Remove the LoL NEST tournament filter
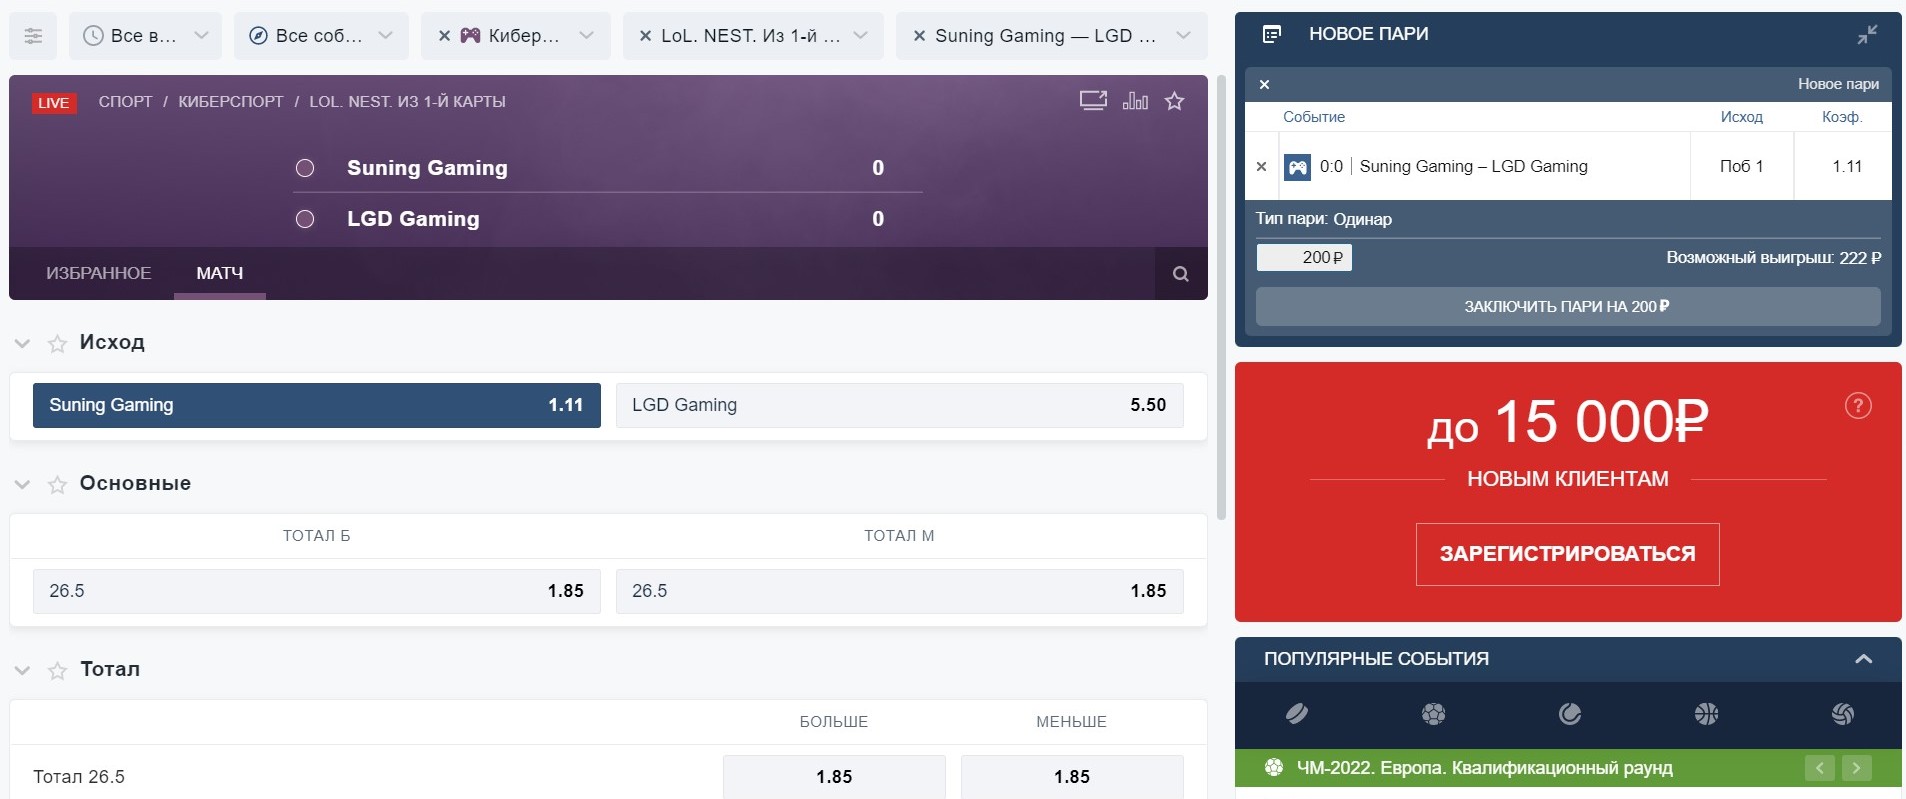Screen dimensions: 1906x799 coord(645,36)
